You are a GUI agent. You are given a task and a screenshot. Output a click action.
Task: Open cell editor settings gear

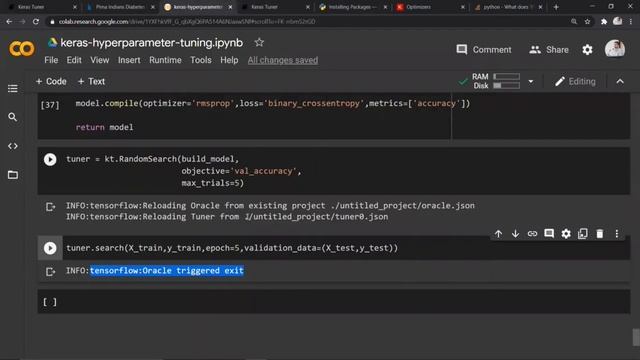566,234
